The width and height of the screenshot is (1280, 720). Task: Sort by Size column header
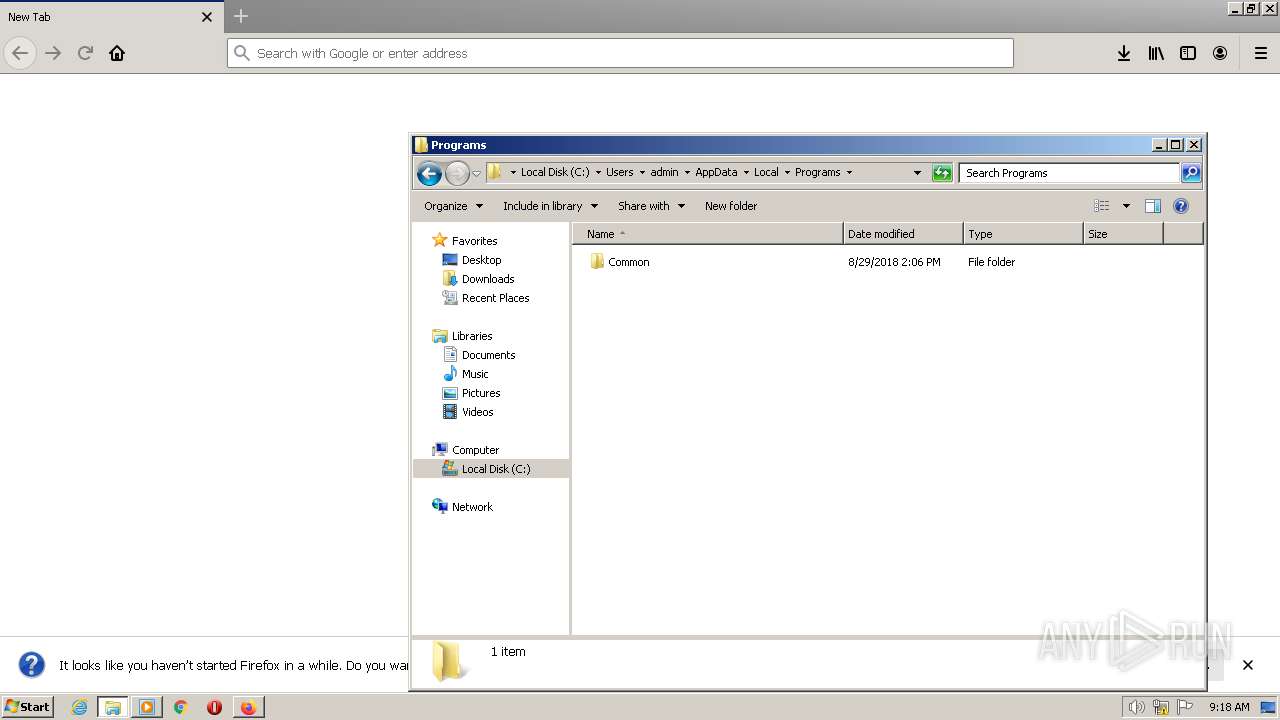1123,234
